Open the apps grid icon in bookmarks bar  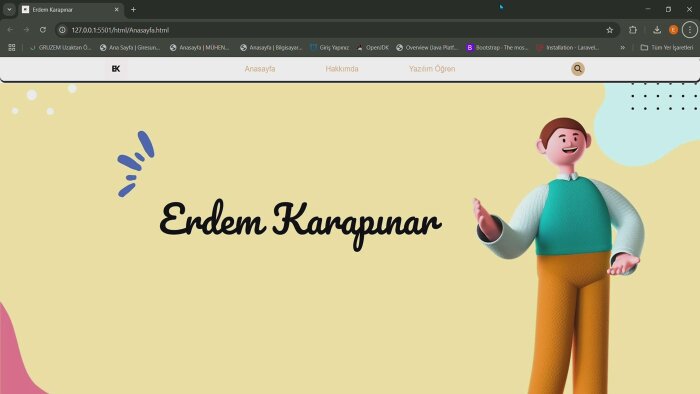pyautogui.click(x=12, y=47)
